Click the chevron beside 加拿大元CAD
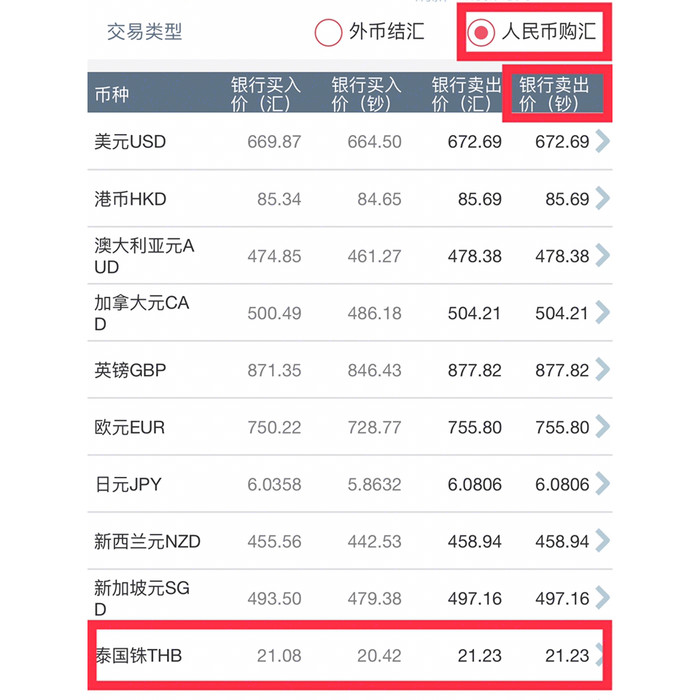This screenshot has width=700, height=700. tap(601, 313)
